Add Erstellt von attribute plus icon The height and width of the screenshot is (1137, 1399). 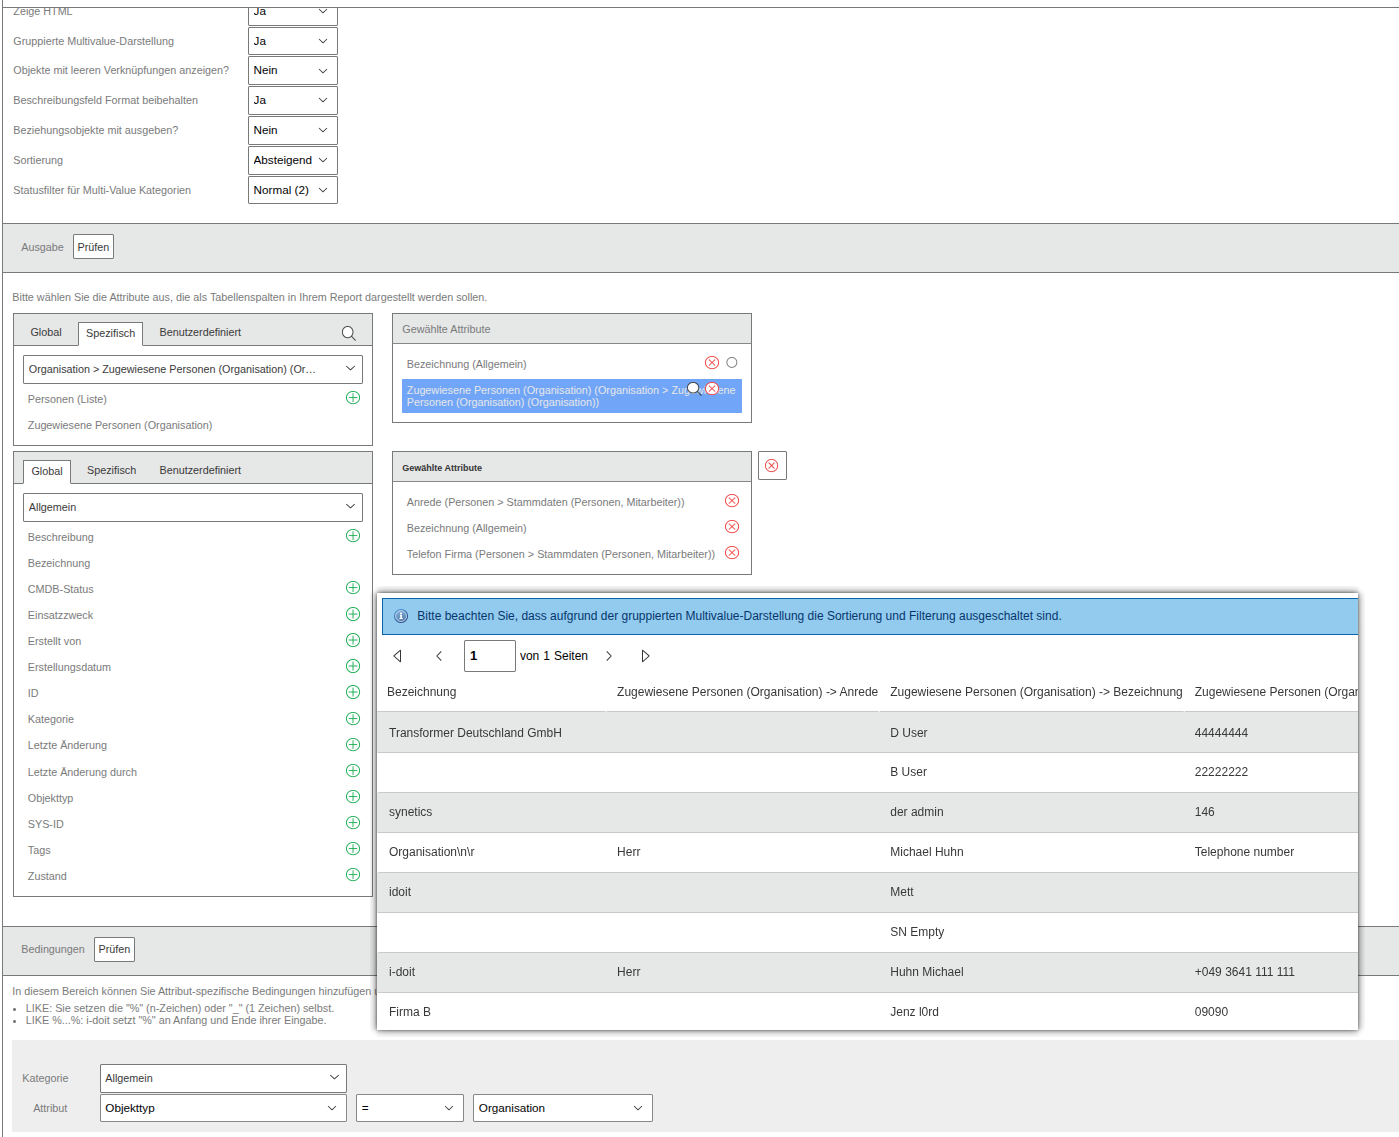[353, 640]
